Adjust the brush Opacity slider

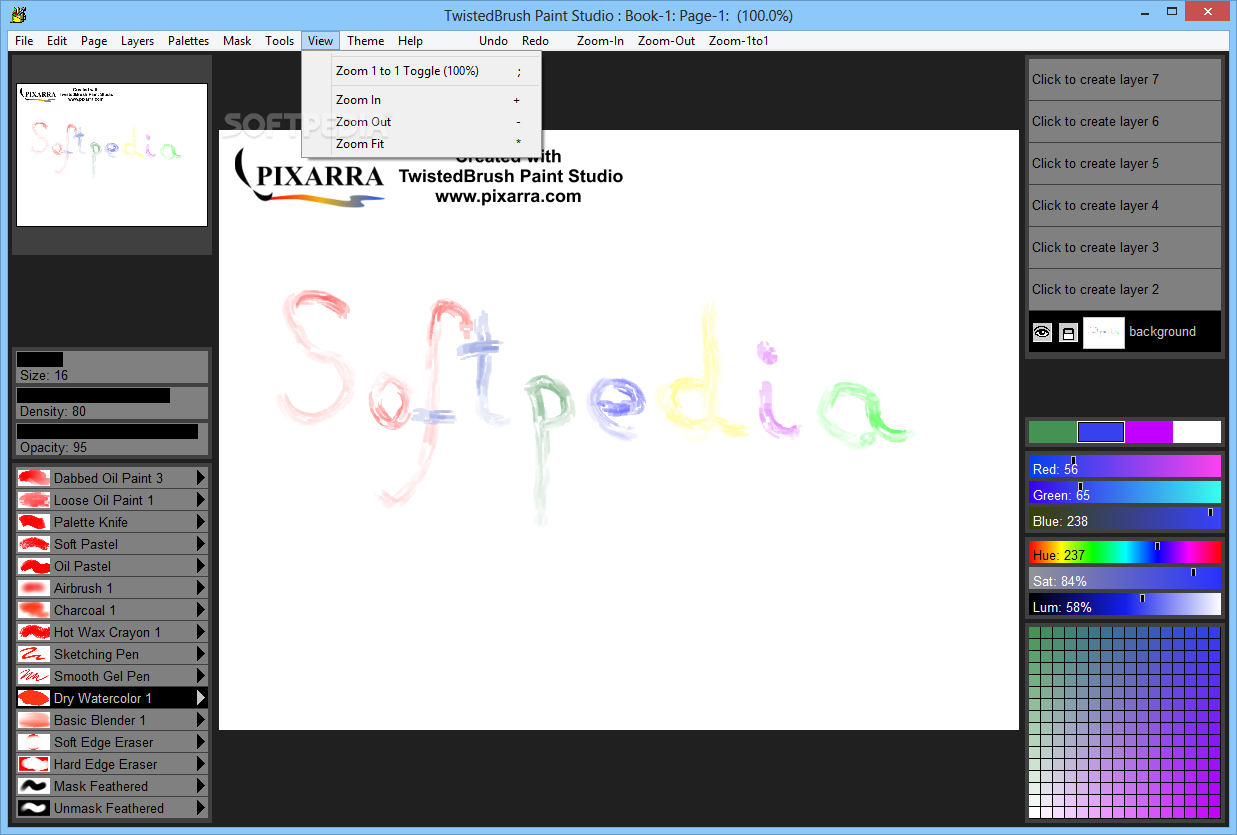tap(111, 439)
